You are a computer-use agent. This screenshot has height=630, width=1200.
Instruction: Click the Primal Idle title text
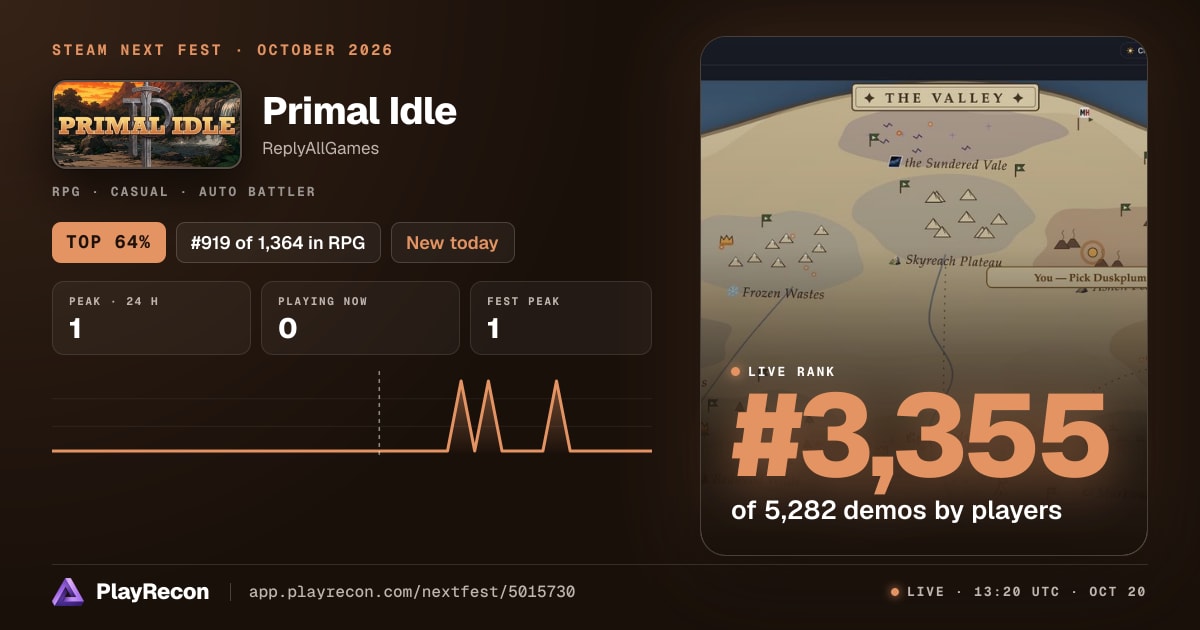[x=359, y=110]
